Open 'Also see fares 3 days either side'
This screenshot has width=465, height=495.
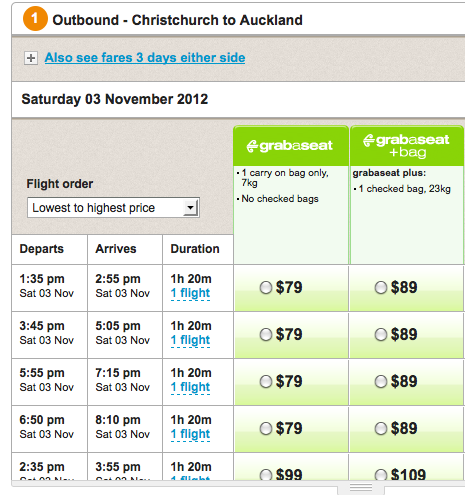coord(145,58)
